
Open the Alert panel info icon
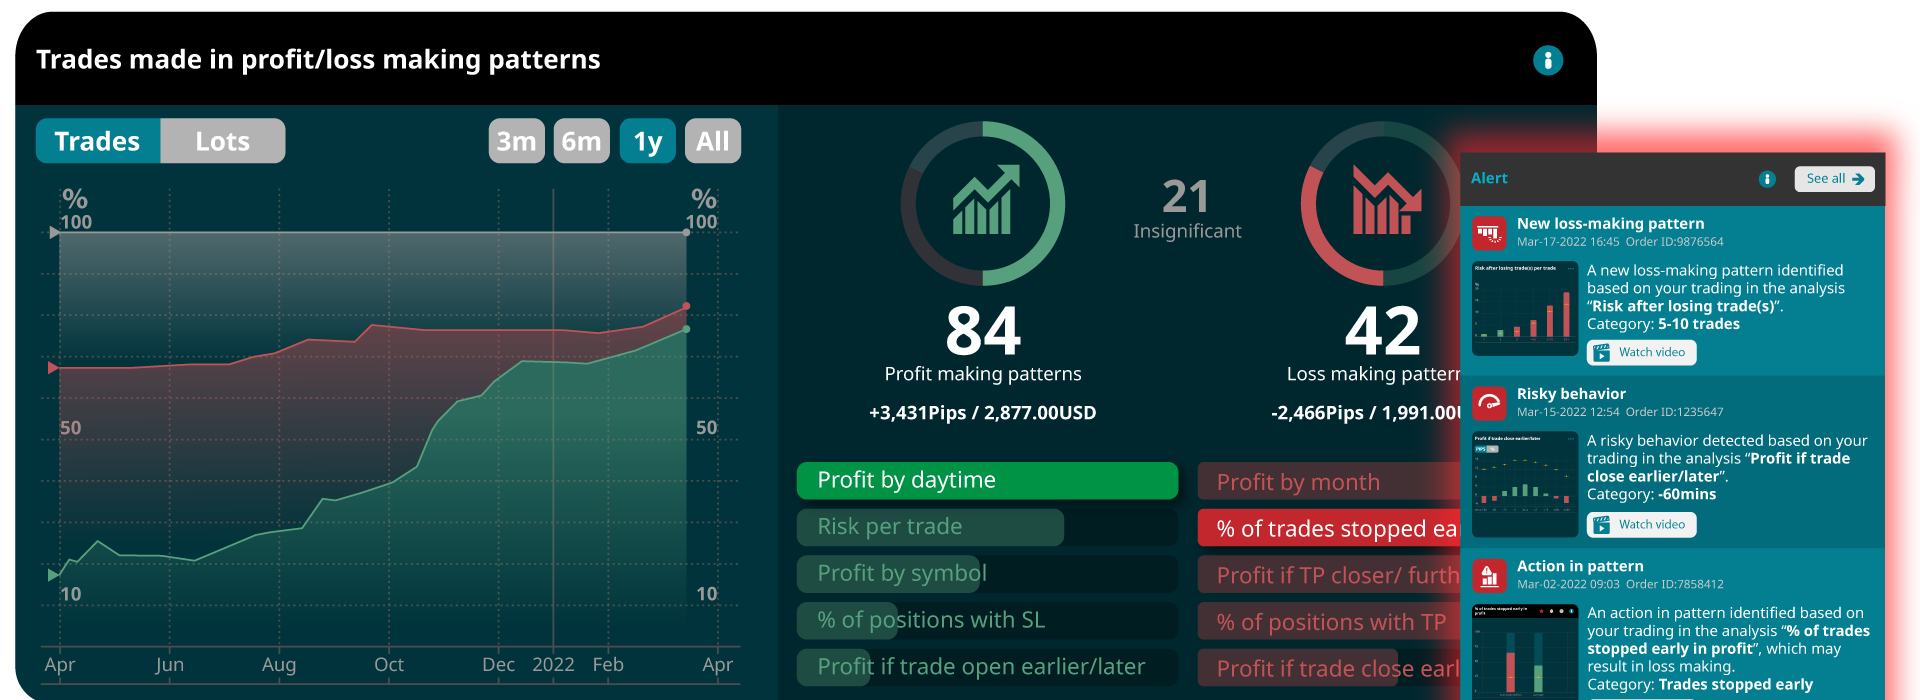1767,179
